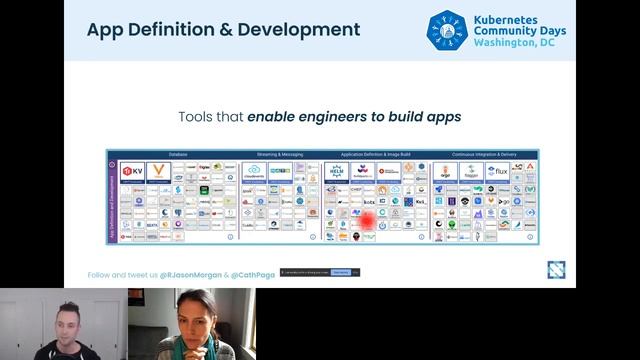Image resolution: width=640 pixels, height=360 pixels.
Task: Click the Chef logo tile
Action: point(356,190)
